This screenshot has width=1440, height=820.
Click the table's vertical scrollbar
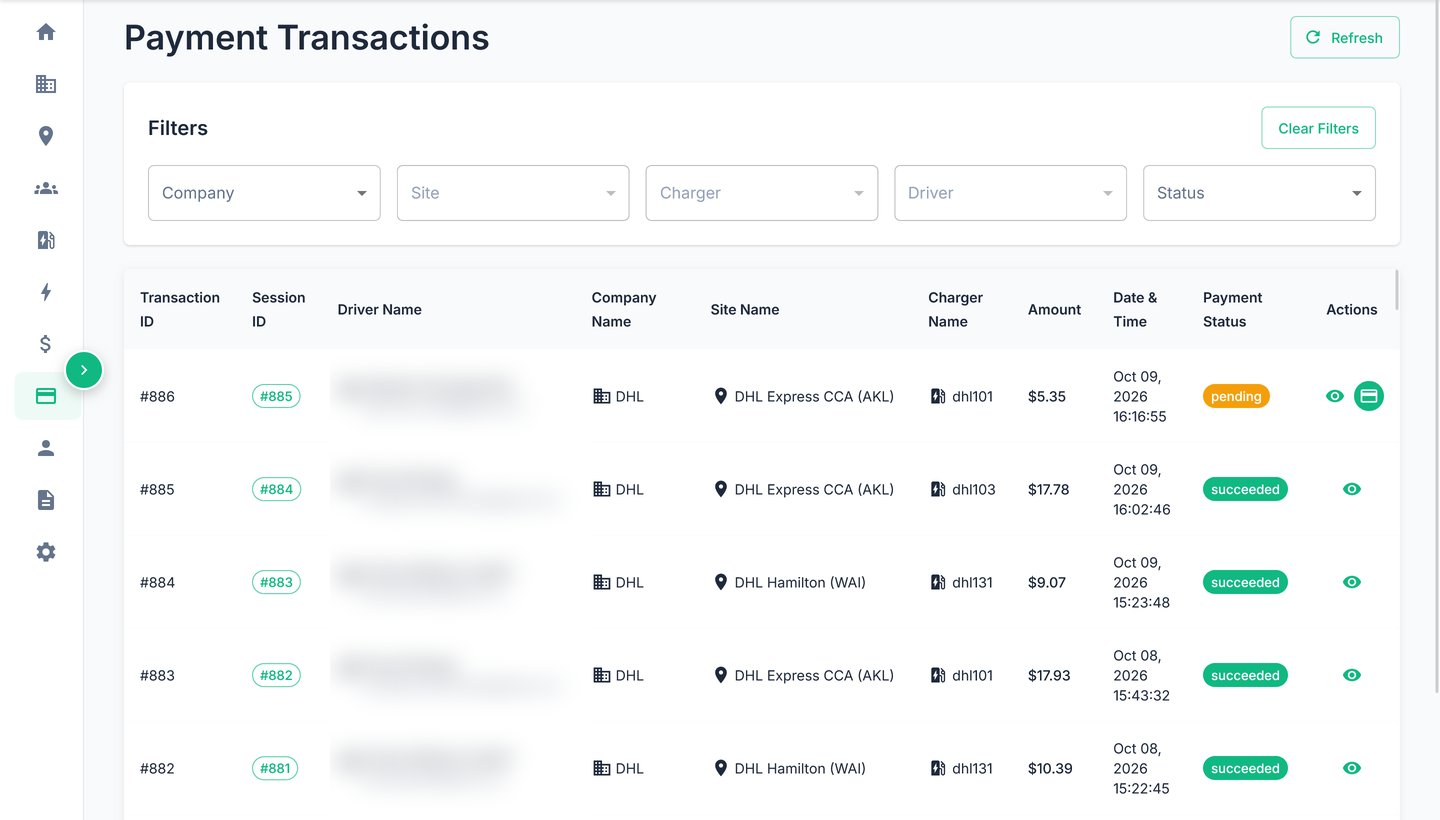tap(1396, 290)
